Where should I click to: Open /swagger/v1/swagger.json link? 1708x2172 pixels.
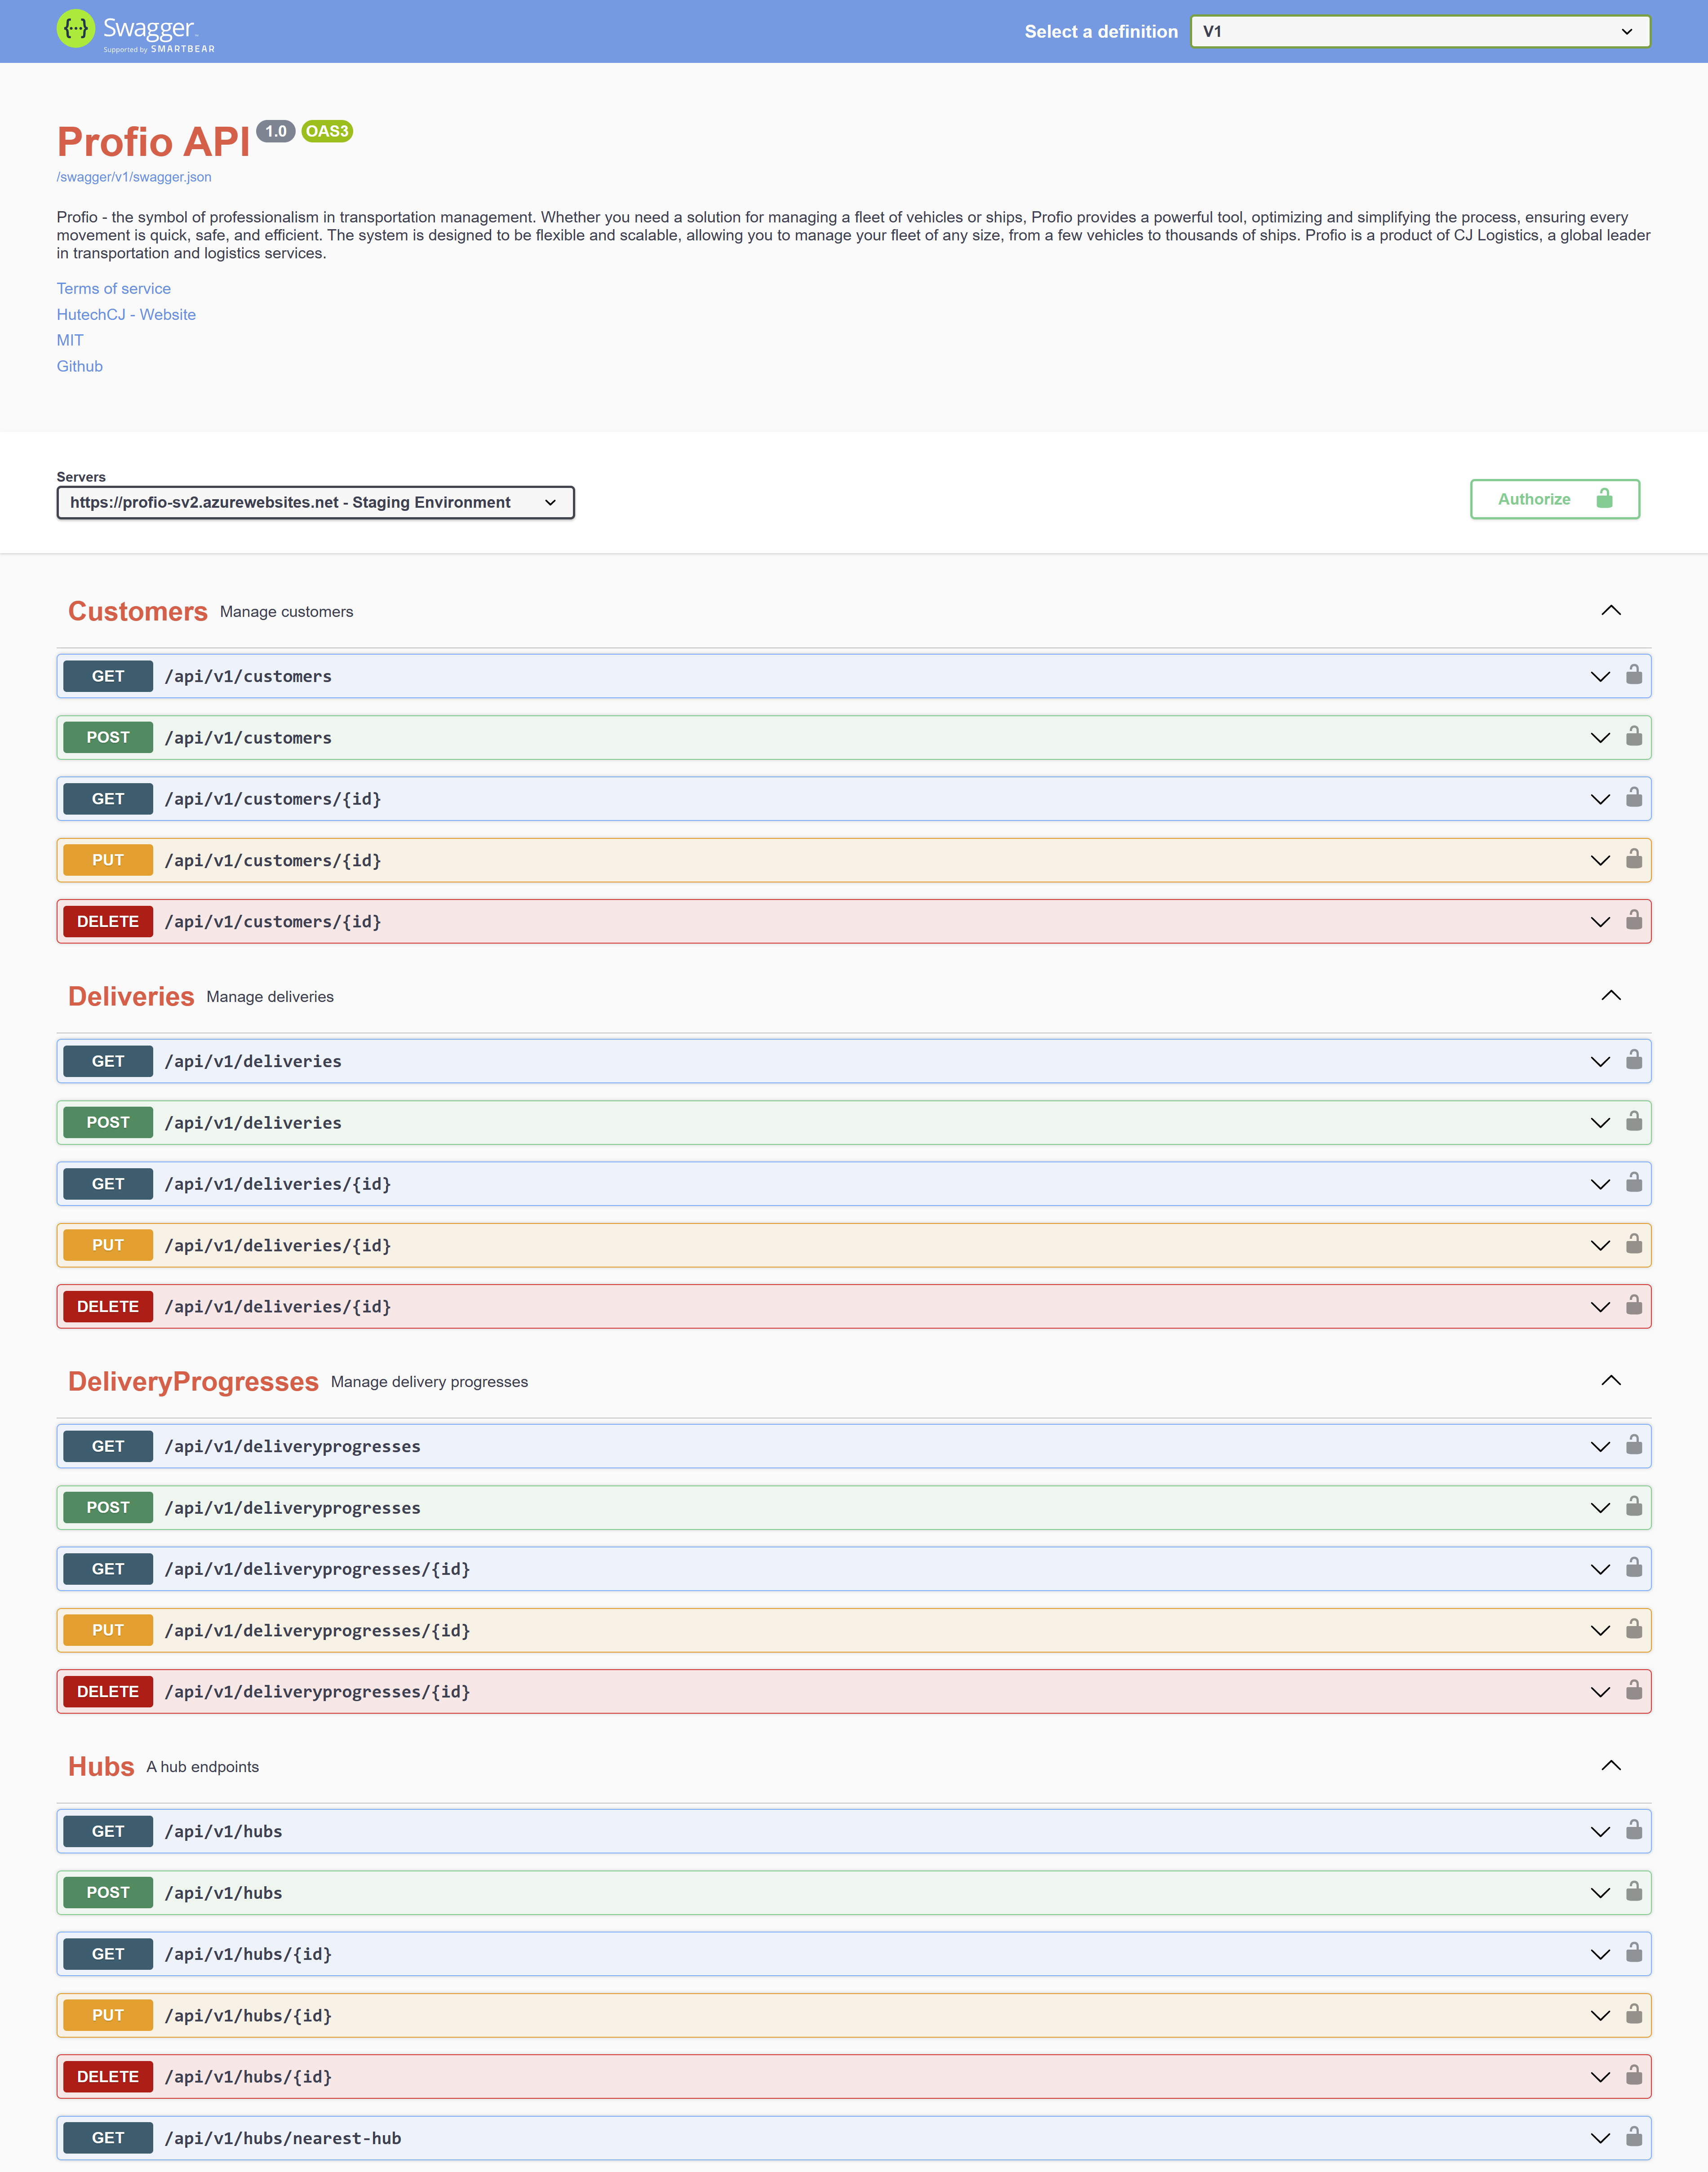click(x=133, y=177)
